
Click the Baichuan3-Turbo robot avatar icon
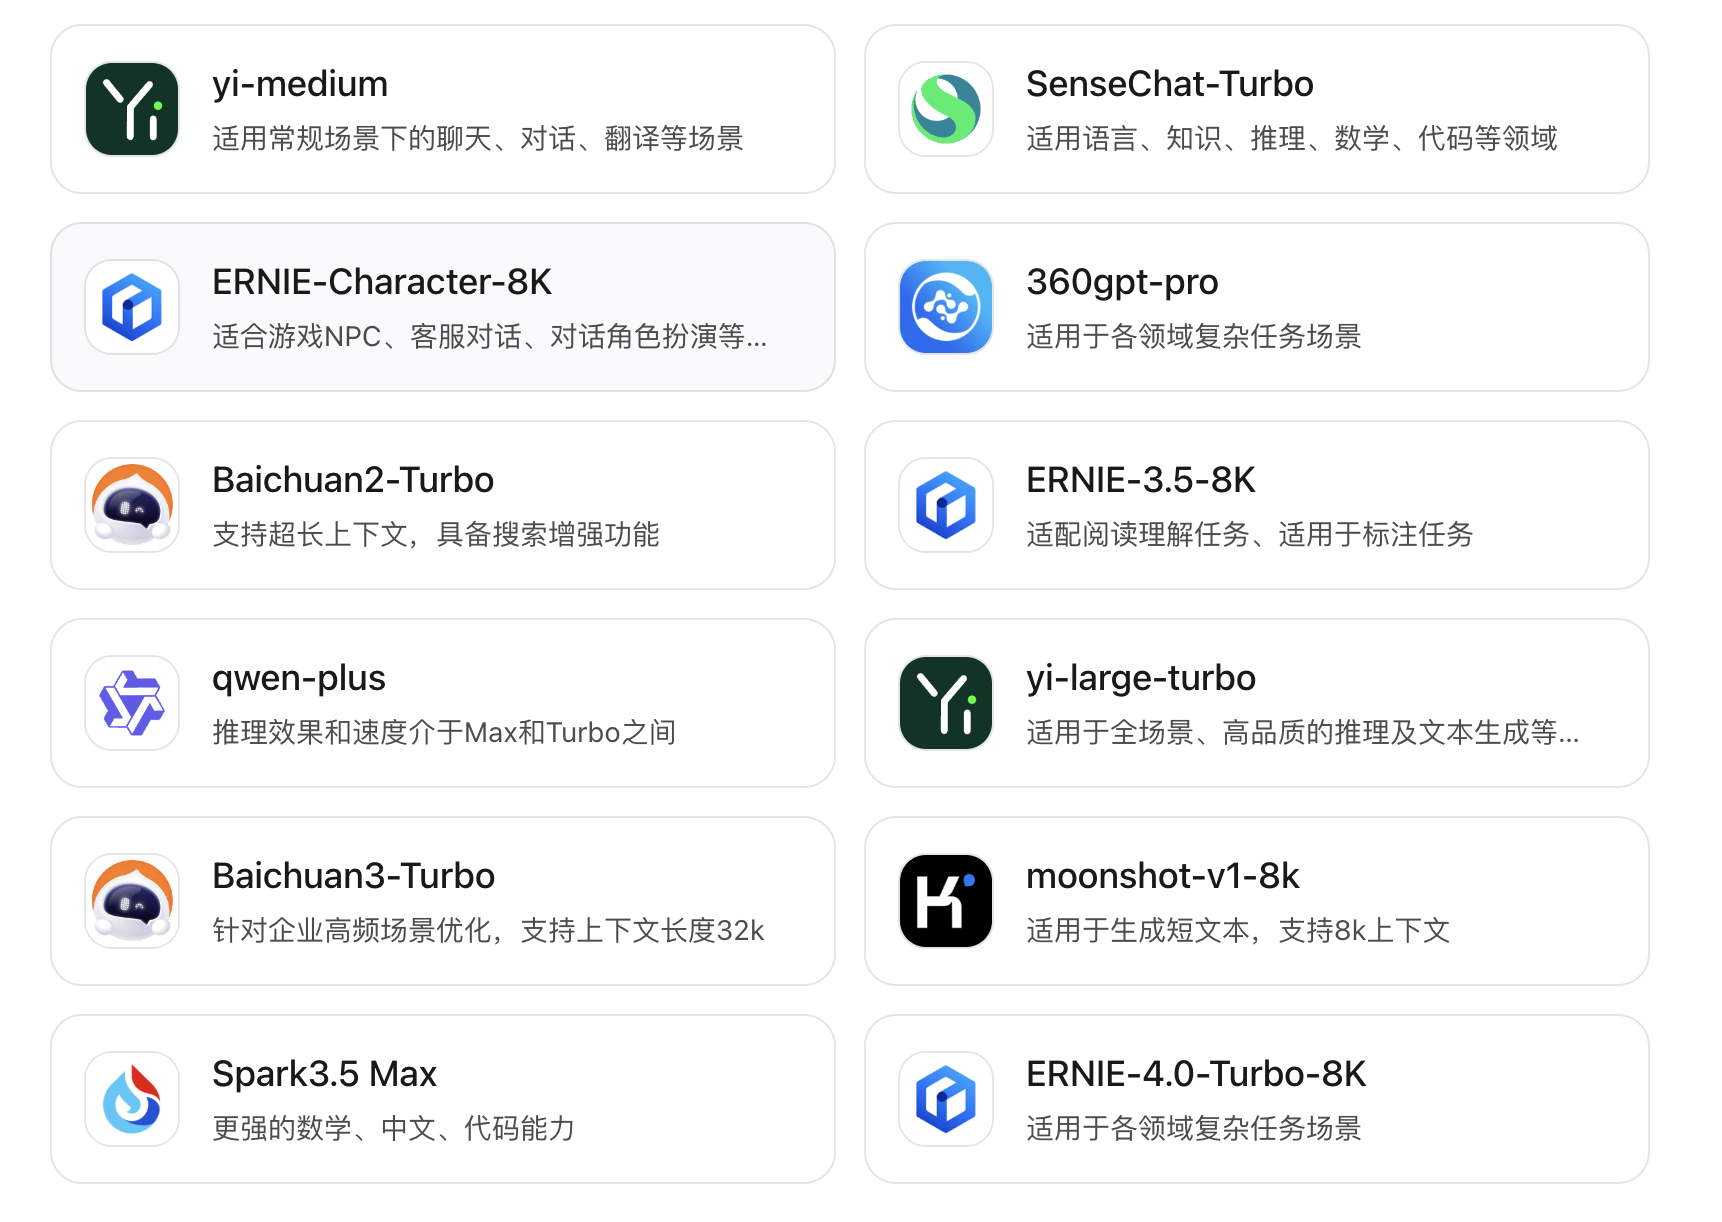tap(132, 901)
